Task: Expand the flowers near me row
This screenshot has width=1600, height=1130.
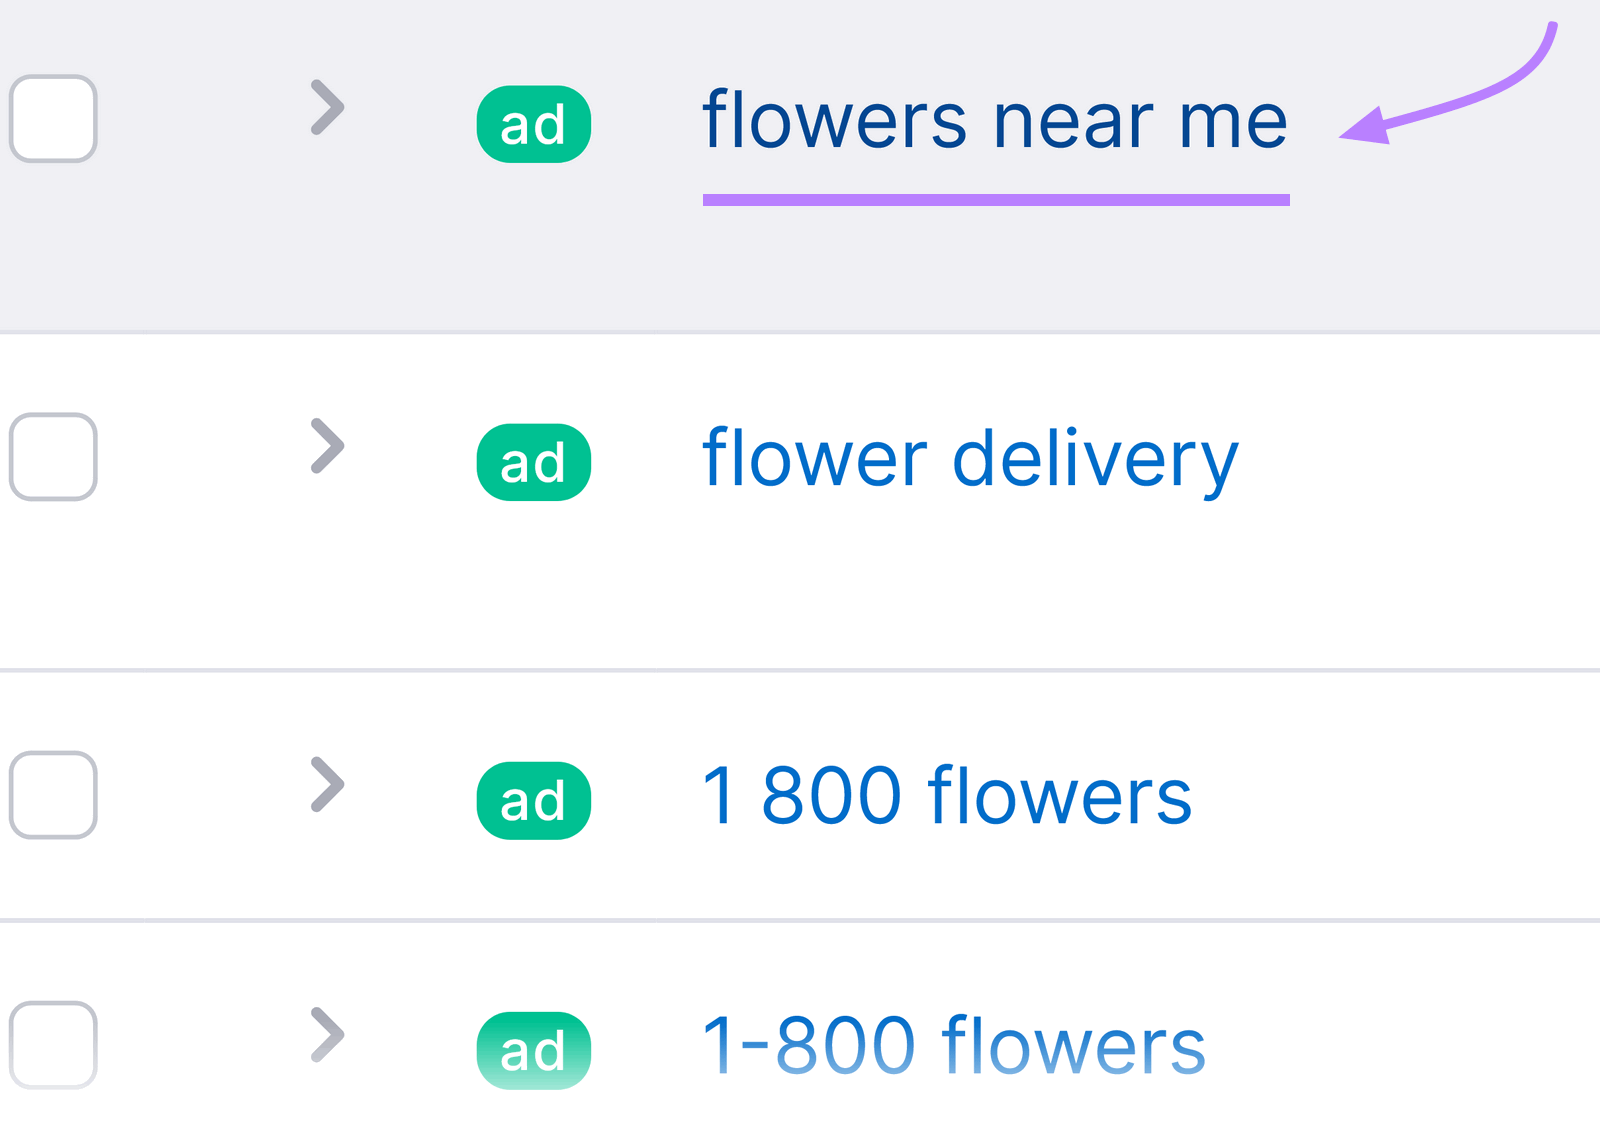Action: click(327, 108)
